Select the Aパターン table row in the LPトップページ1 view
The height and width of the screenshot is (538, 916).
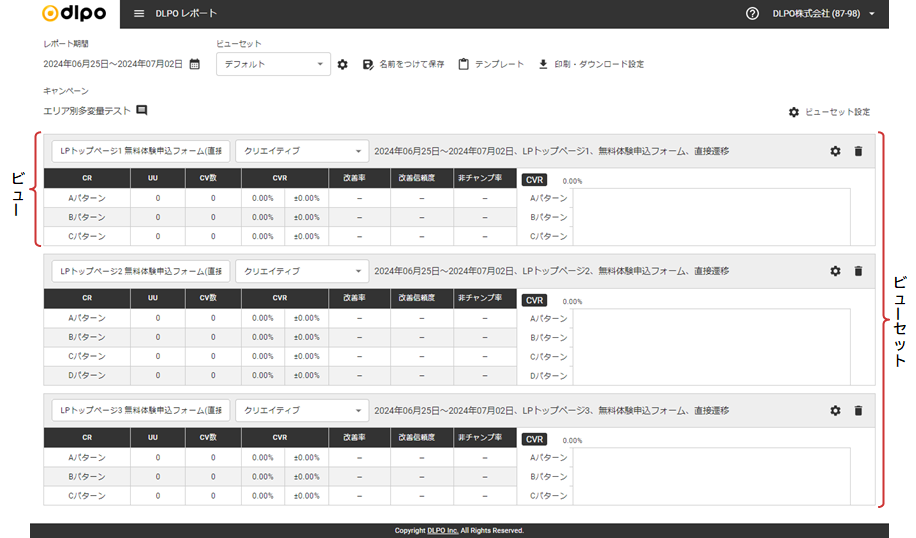280,198
